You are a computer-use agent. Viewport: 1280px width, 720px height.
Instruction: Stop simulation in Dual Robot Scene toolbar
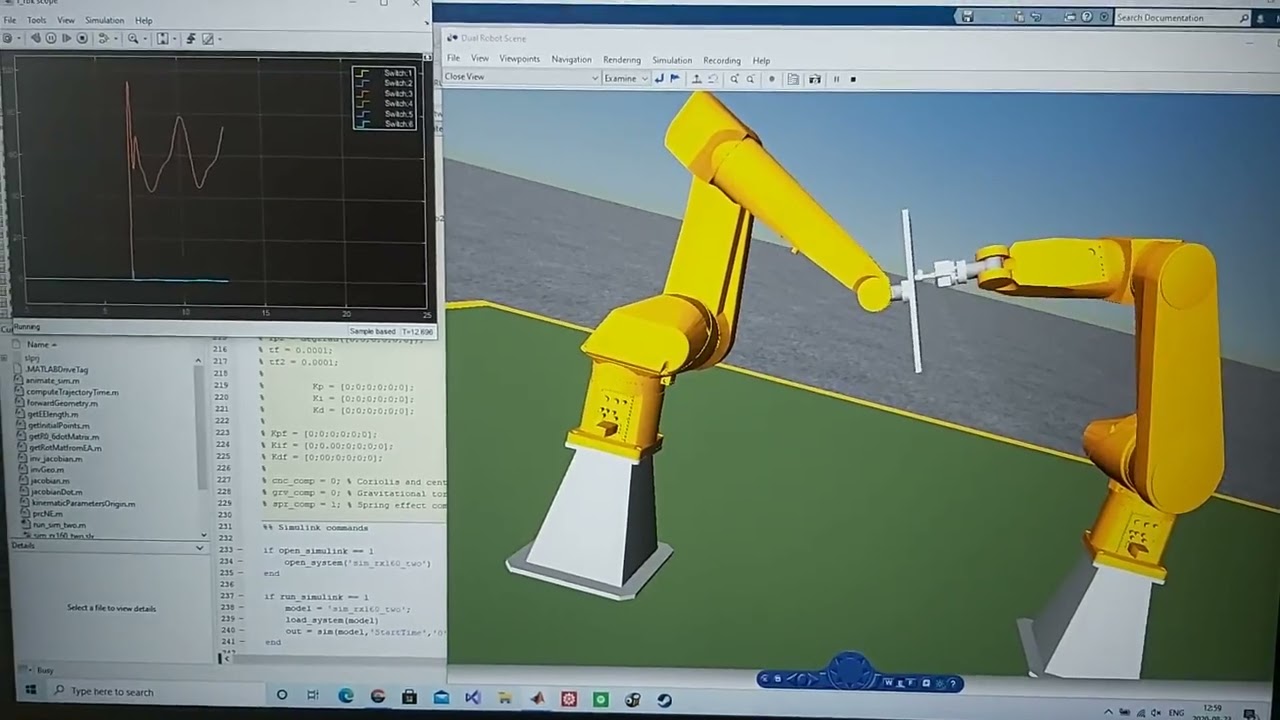point(853,79)
